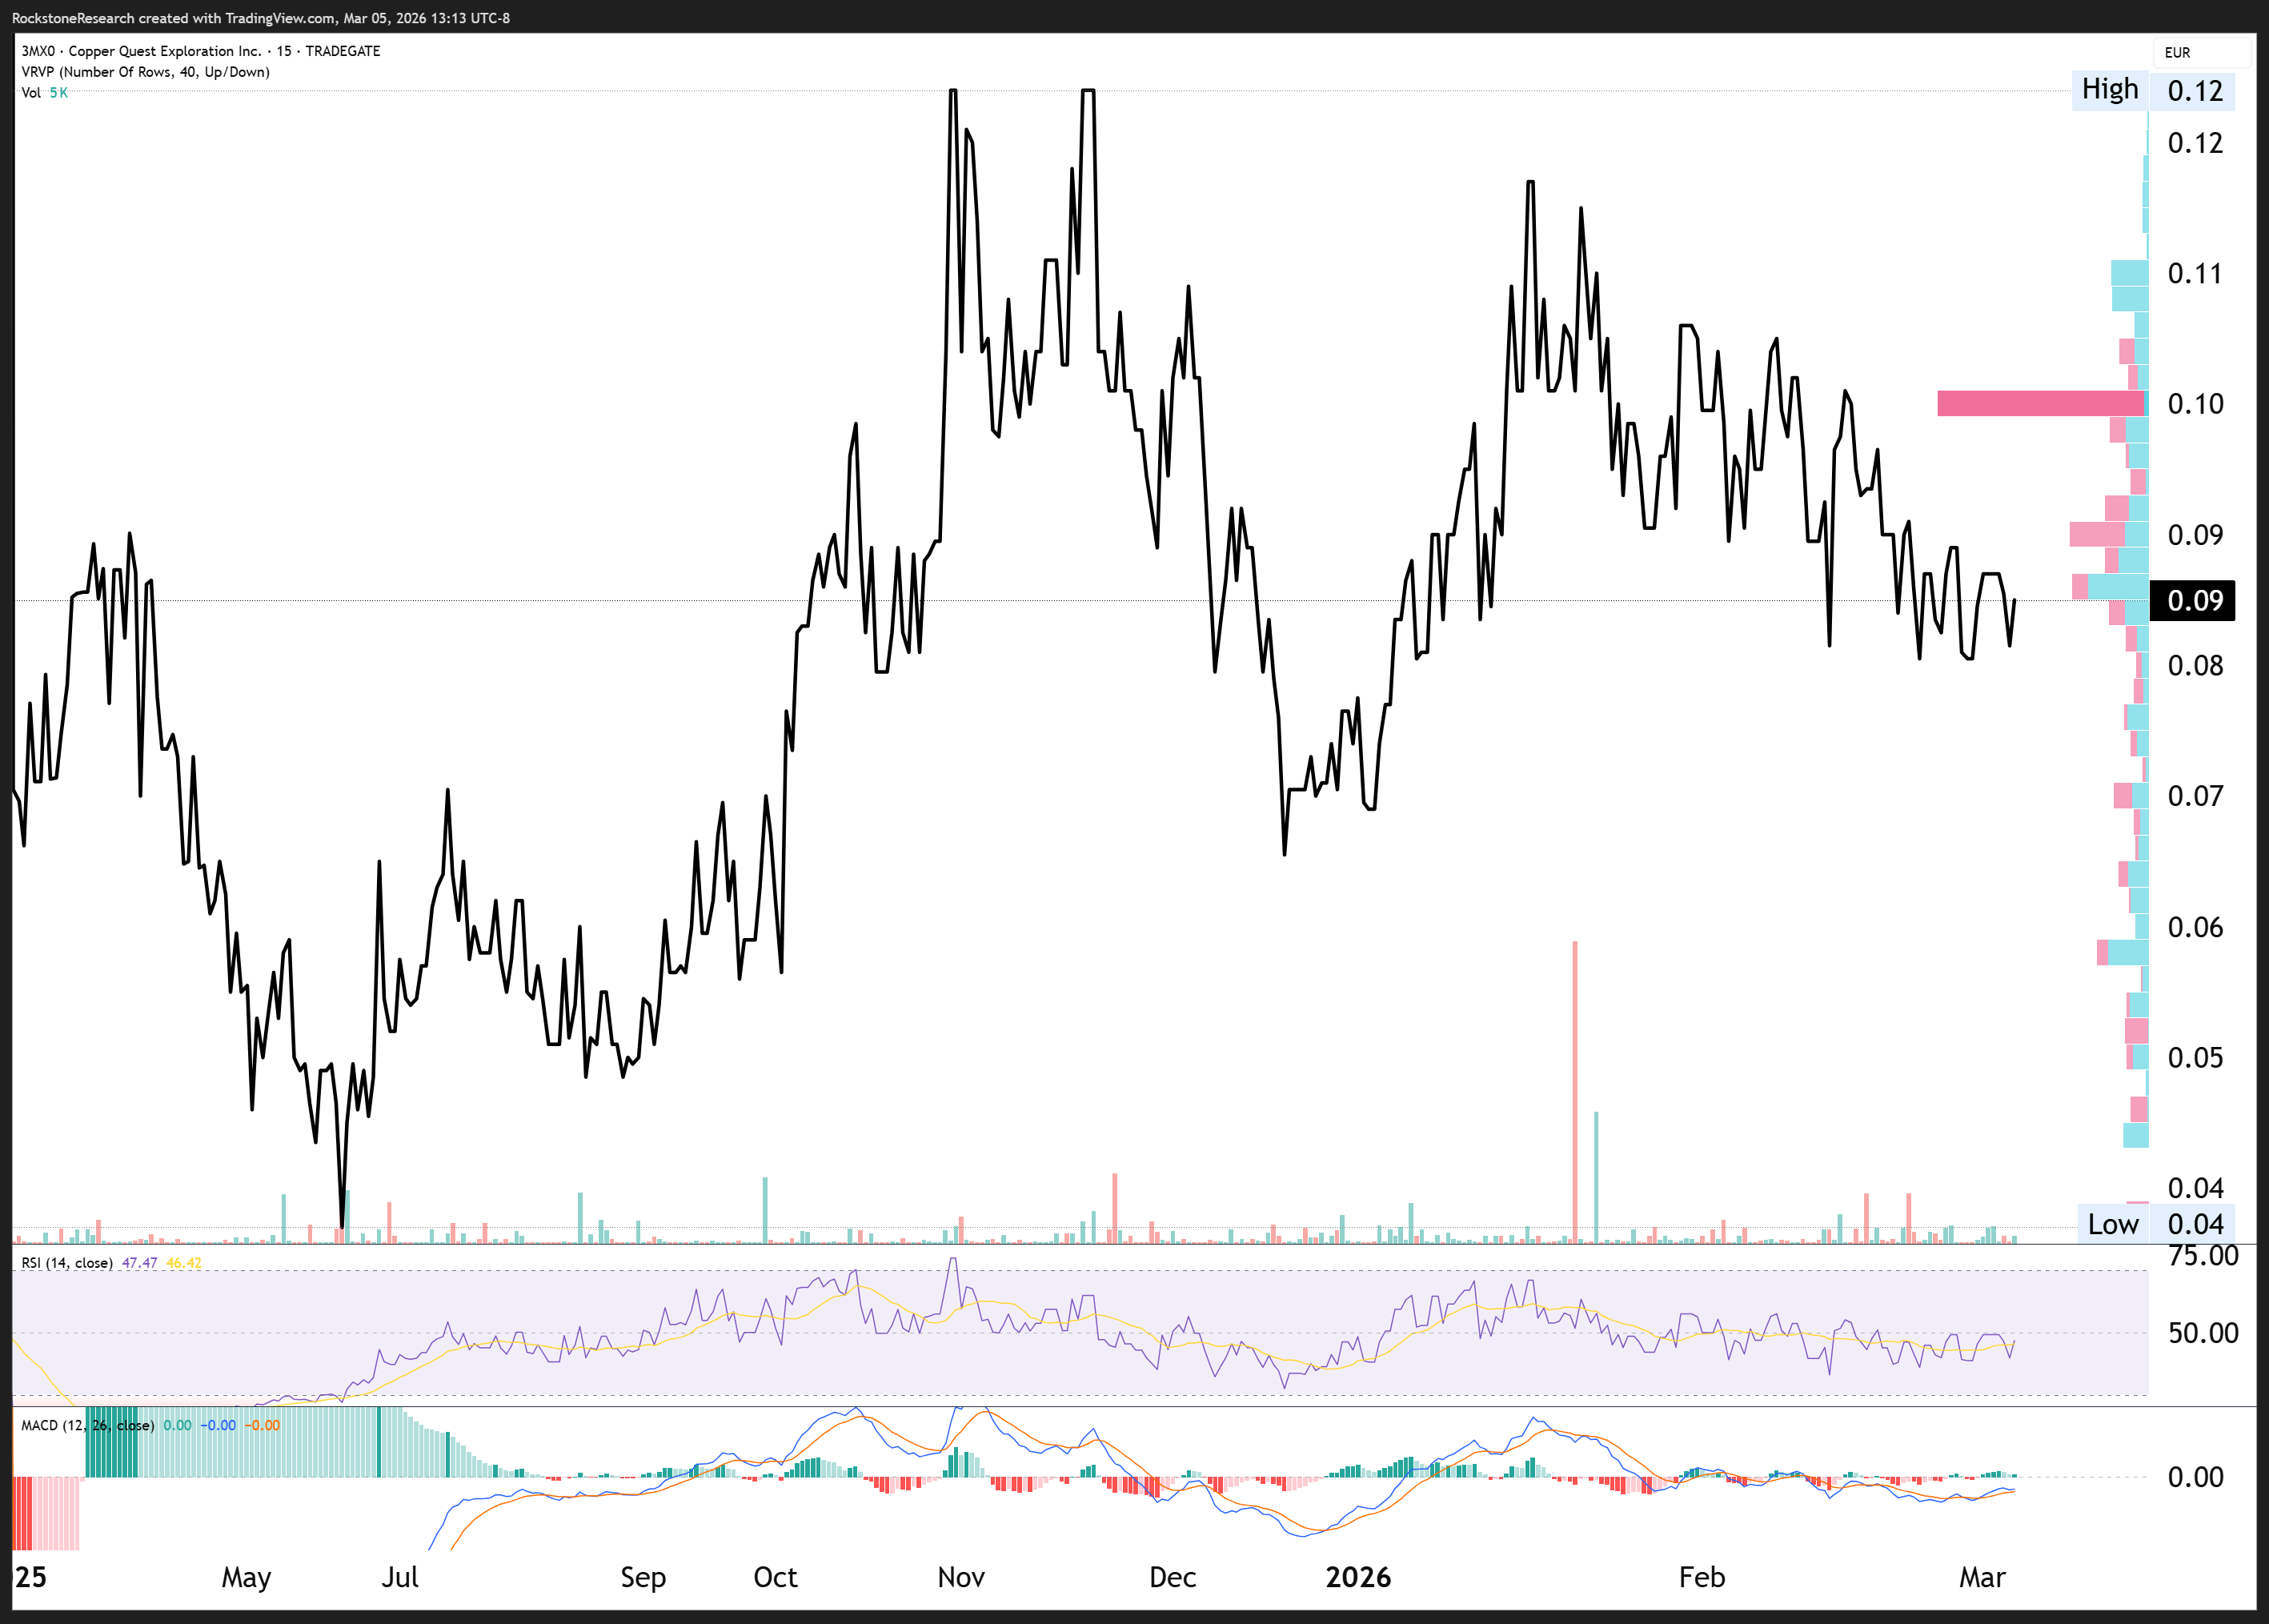The image size is (2269, 1624).
Task: Click the 0.11 price scale label
Action: click(x=2194, y=273)
